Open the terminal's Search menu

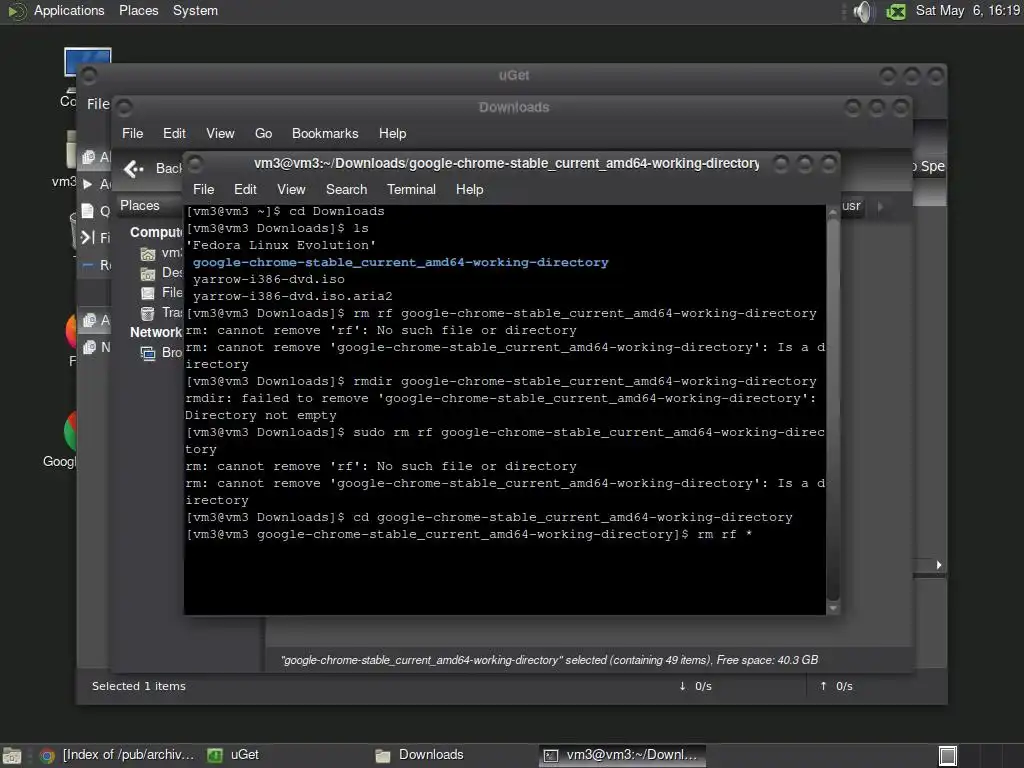[346, 189]
